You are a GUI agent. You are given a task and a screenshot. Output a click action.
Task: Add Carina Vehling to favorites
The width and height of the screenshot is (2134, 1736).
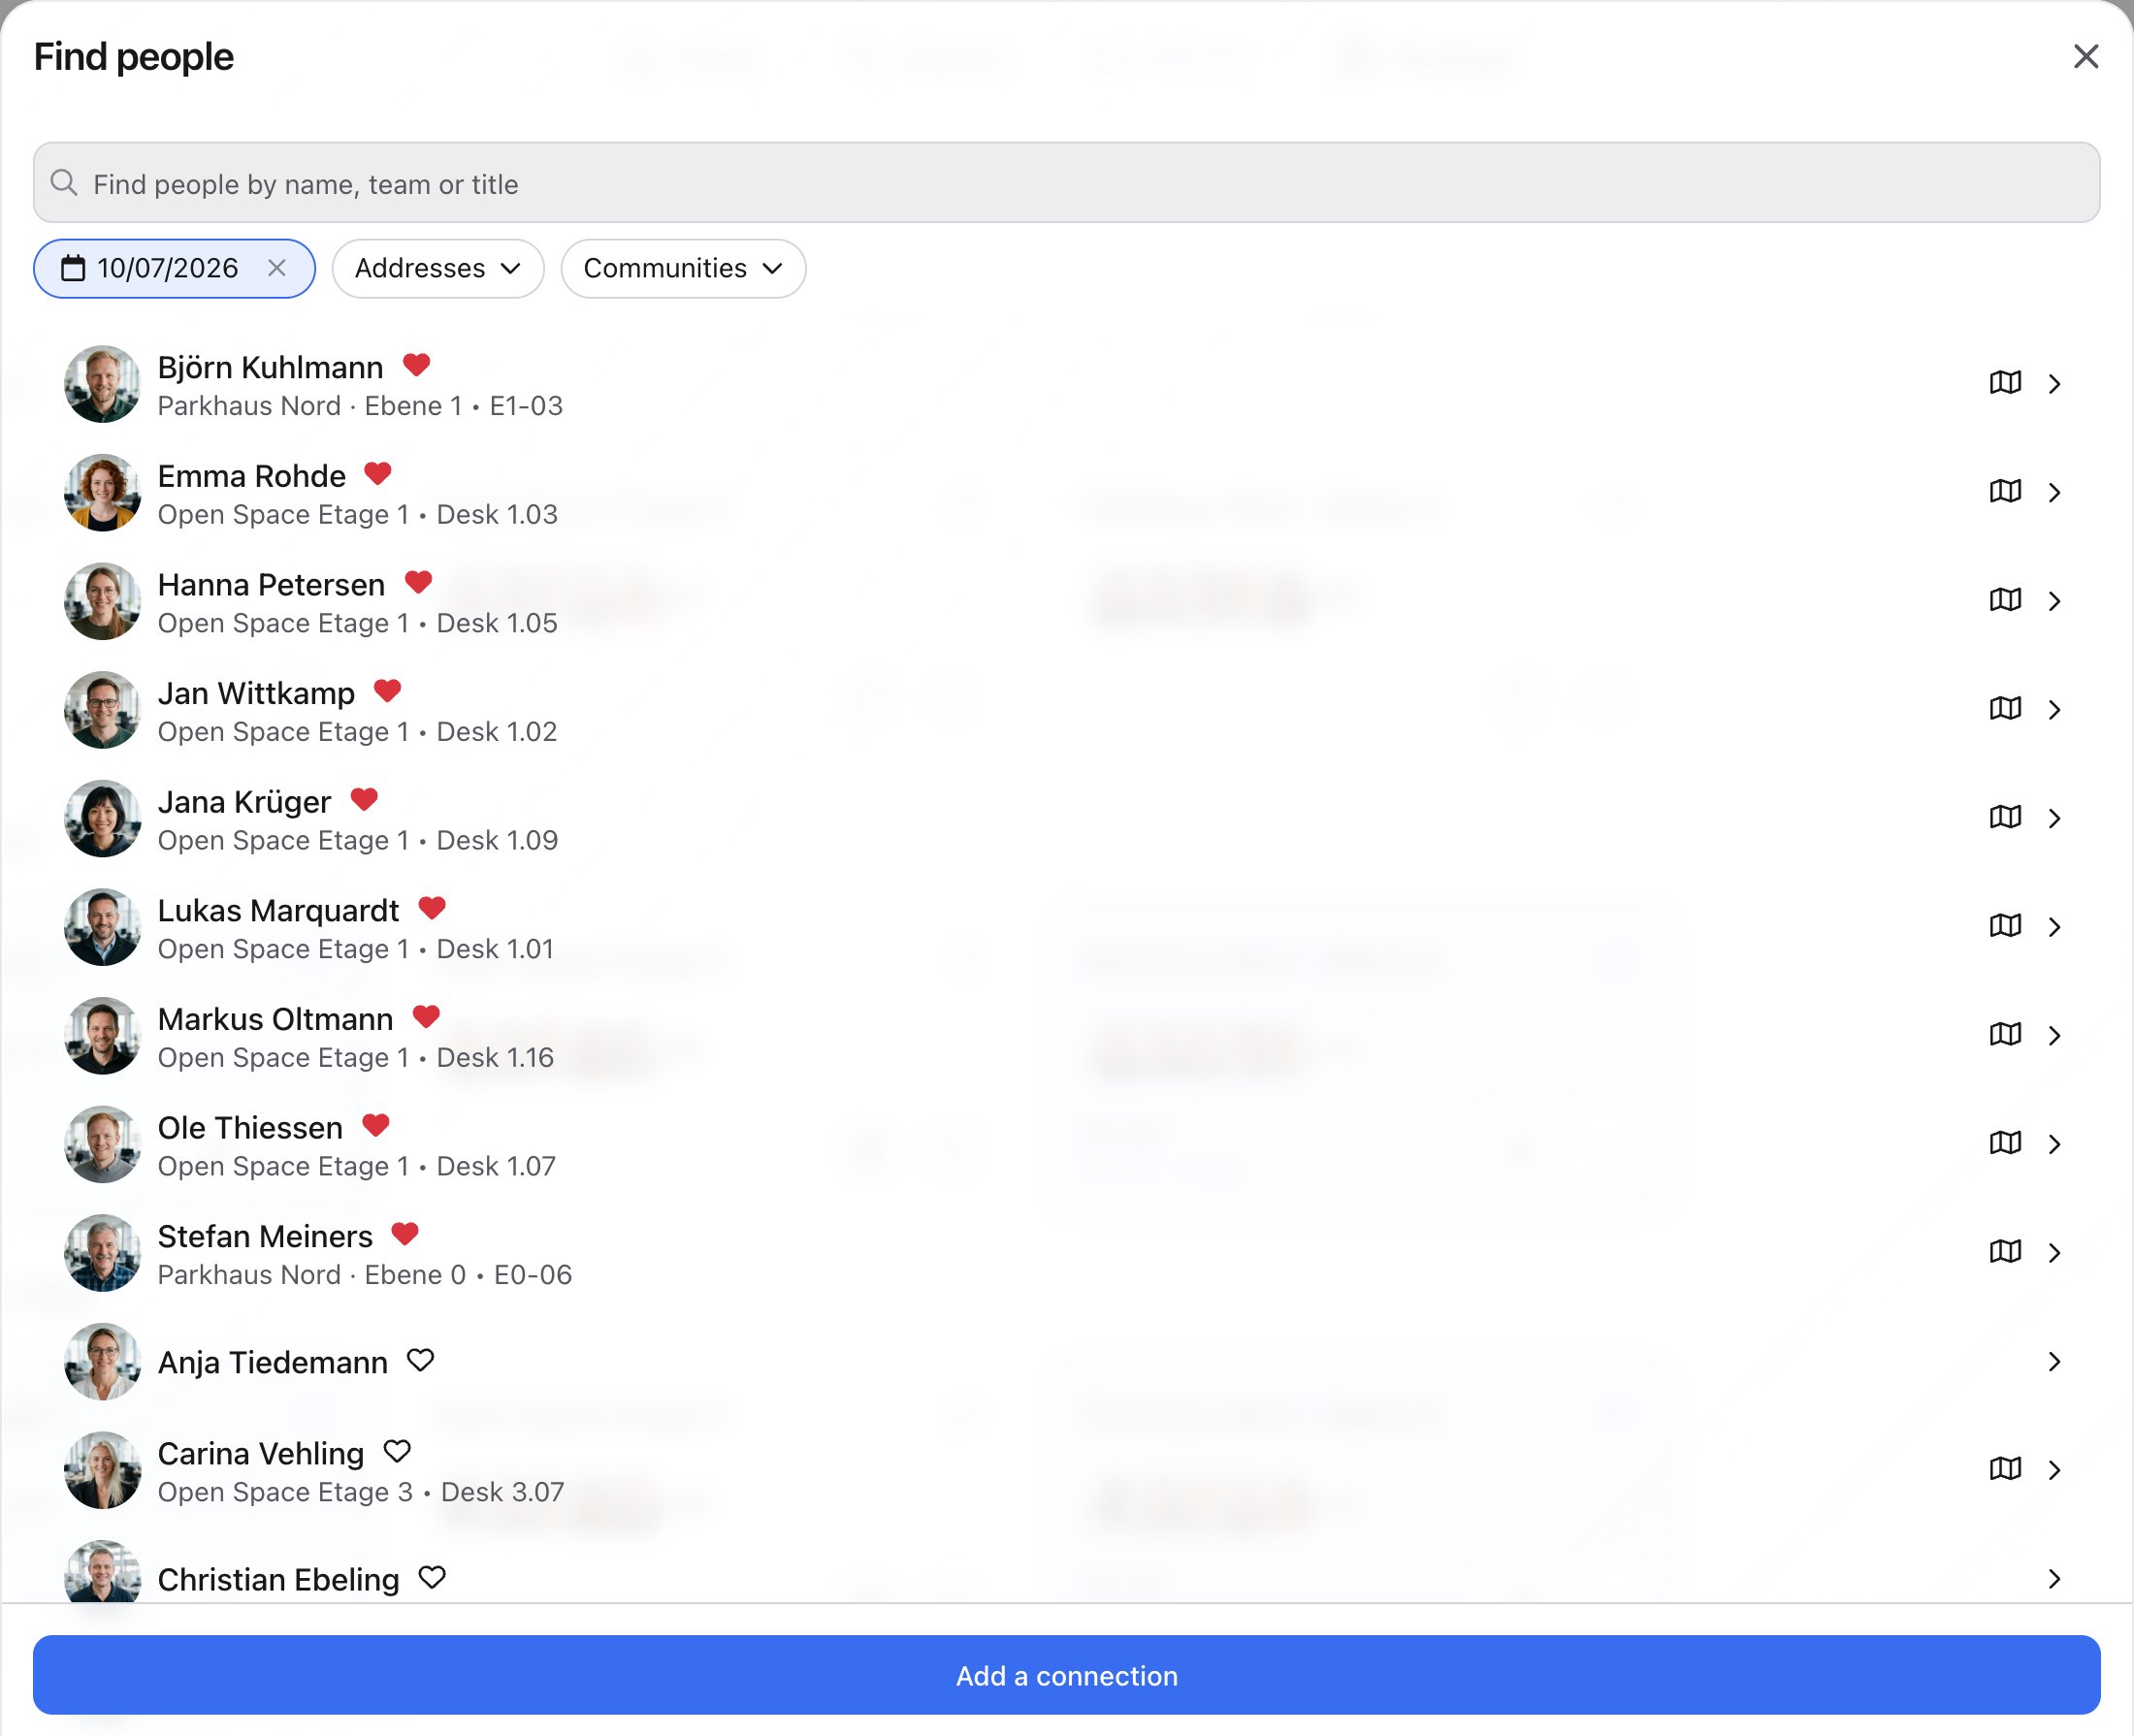click(397, 1451)
